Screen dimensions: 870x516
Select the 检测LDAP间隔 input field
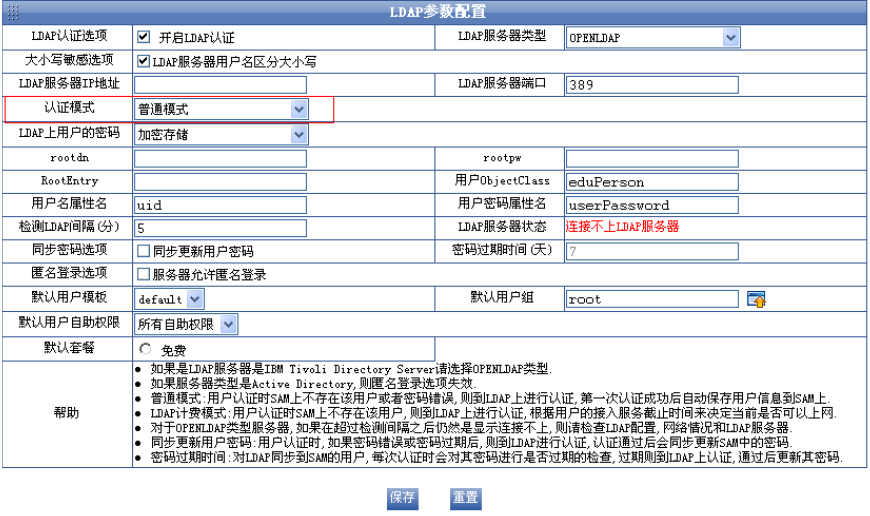tap(221, 228)
